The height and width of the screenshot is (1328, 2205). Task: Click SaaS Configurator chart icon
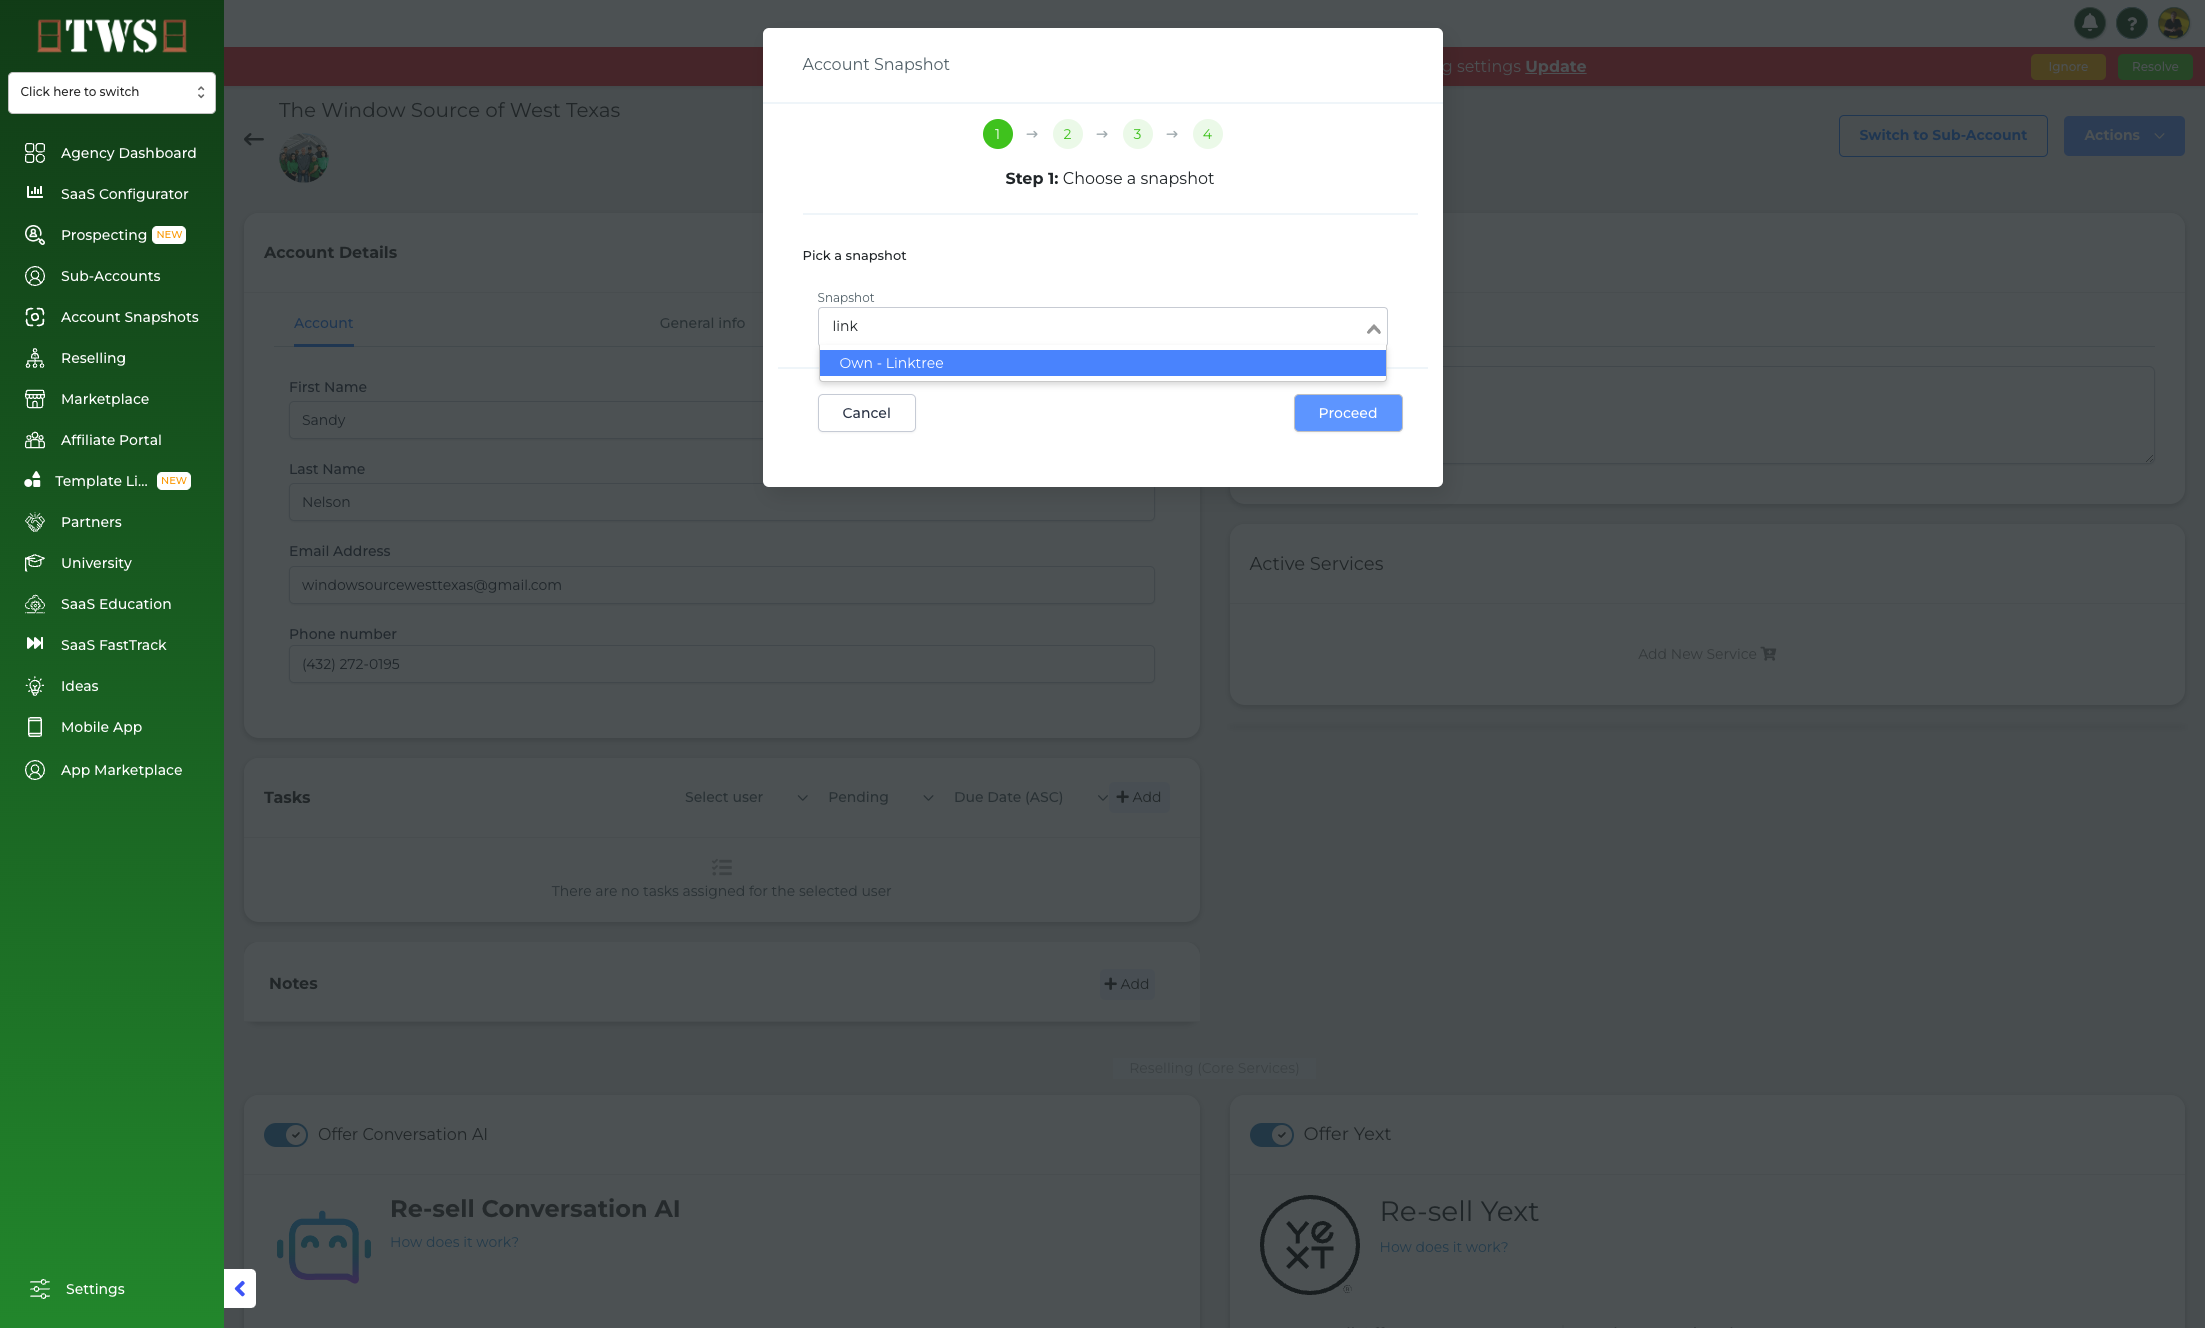[x=35, y=193]
